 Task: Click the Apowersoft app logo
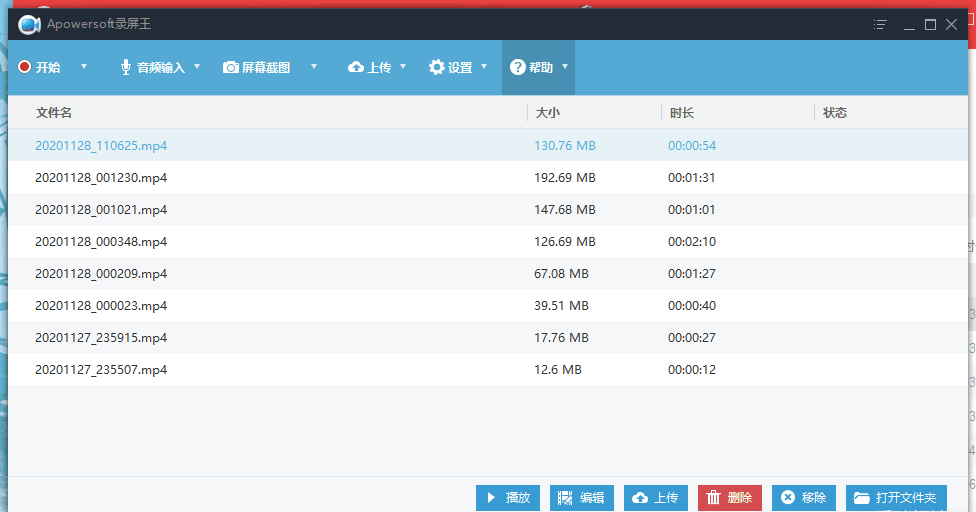29,24
